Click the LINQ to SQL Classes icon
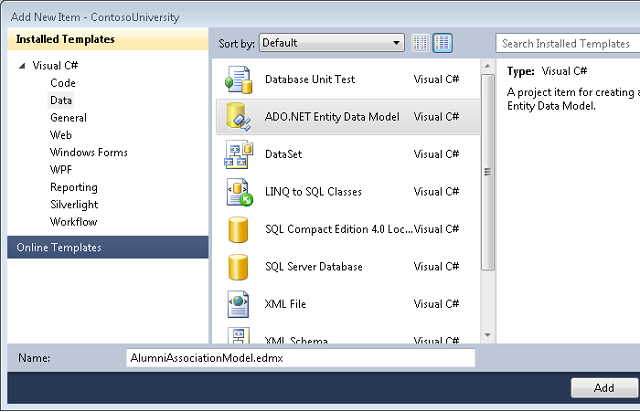 tap(240, 192)
